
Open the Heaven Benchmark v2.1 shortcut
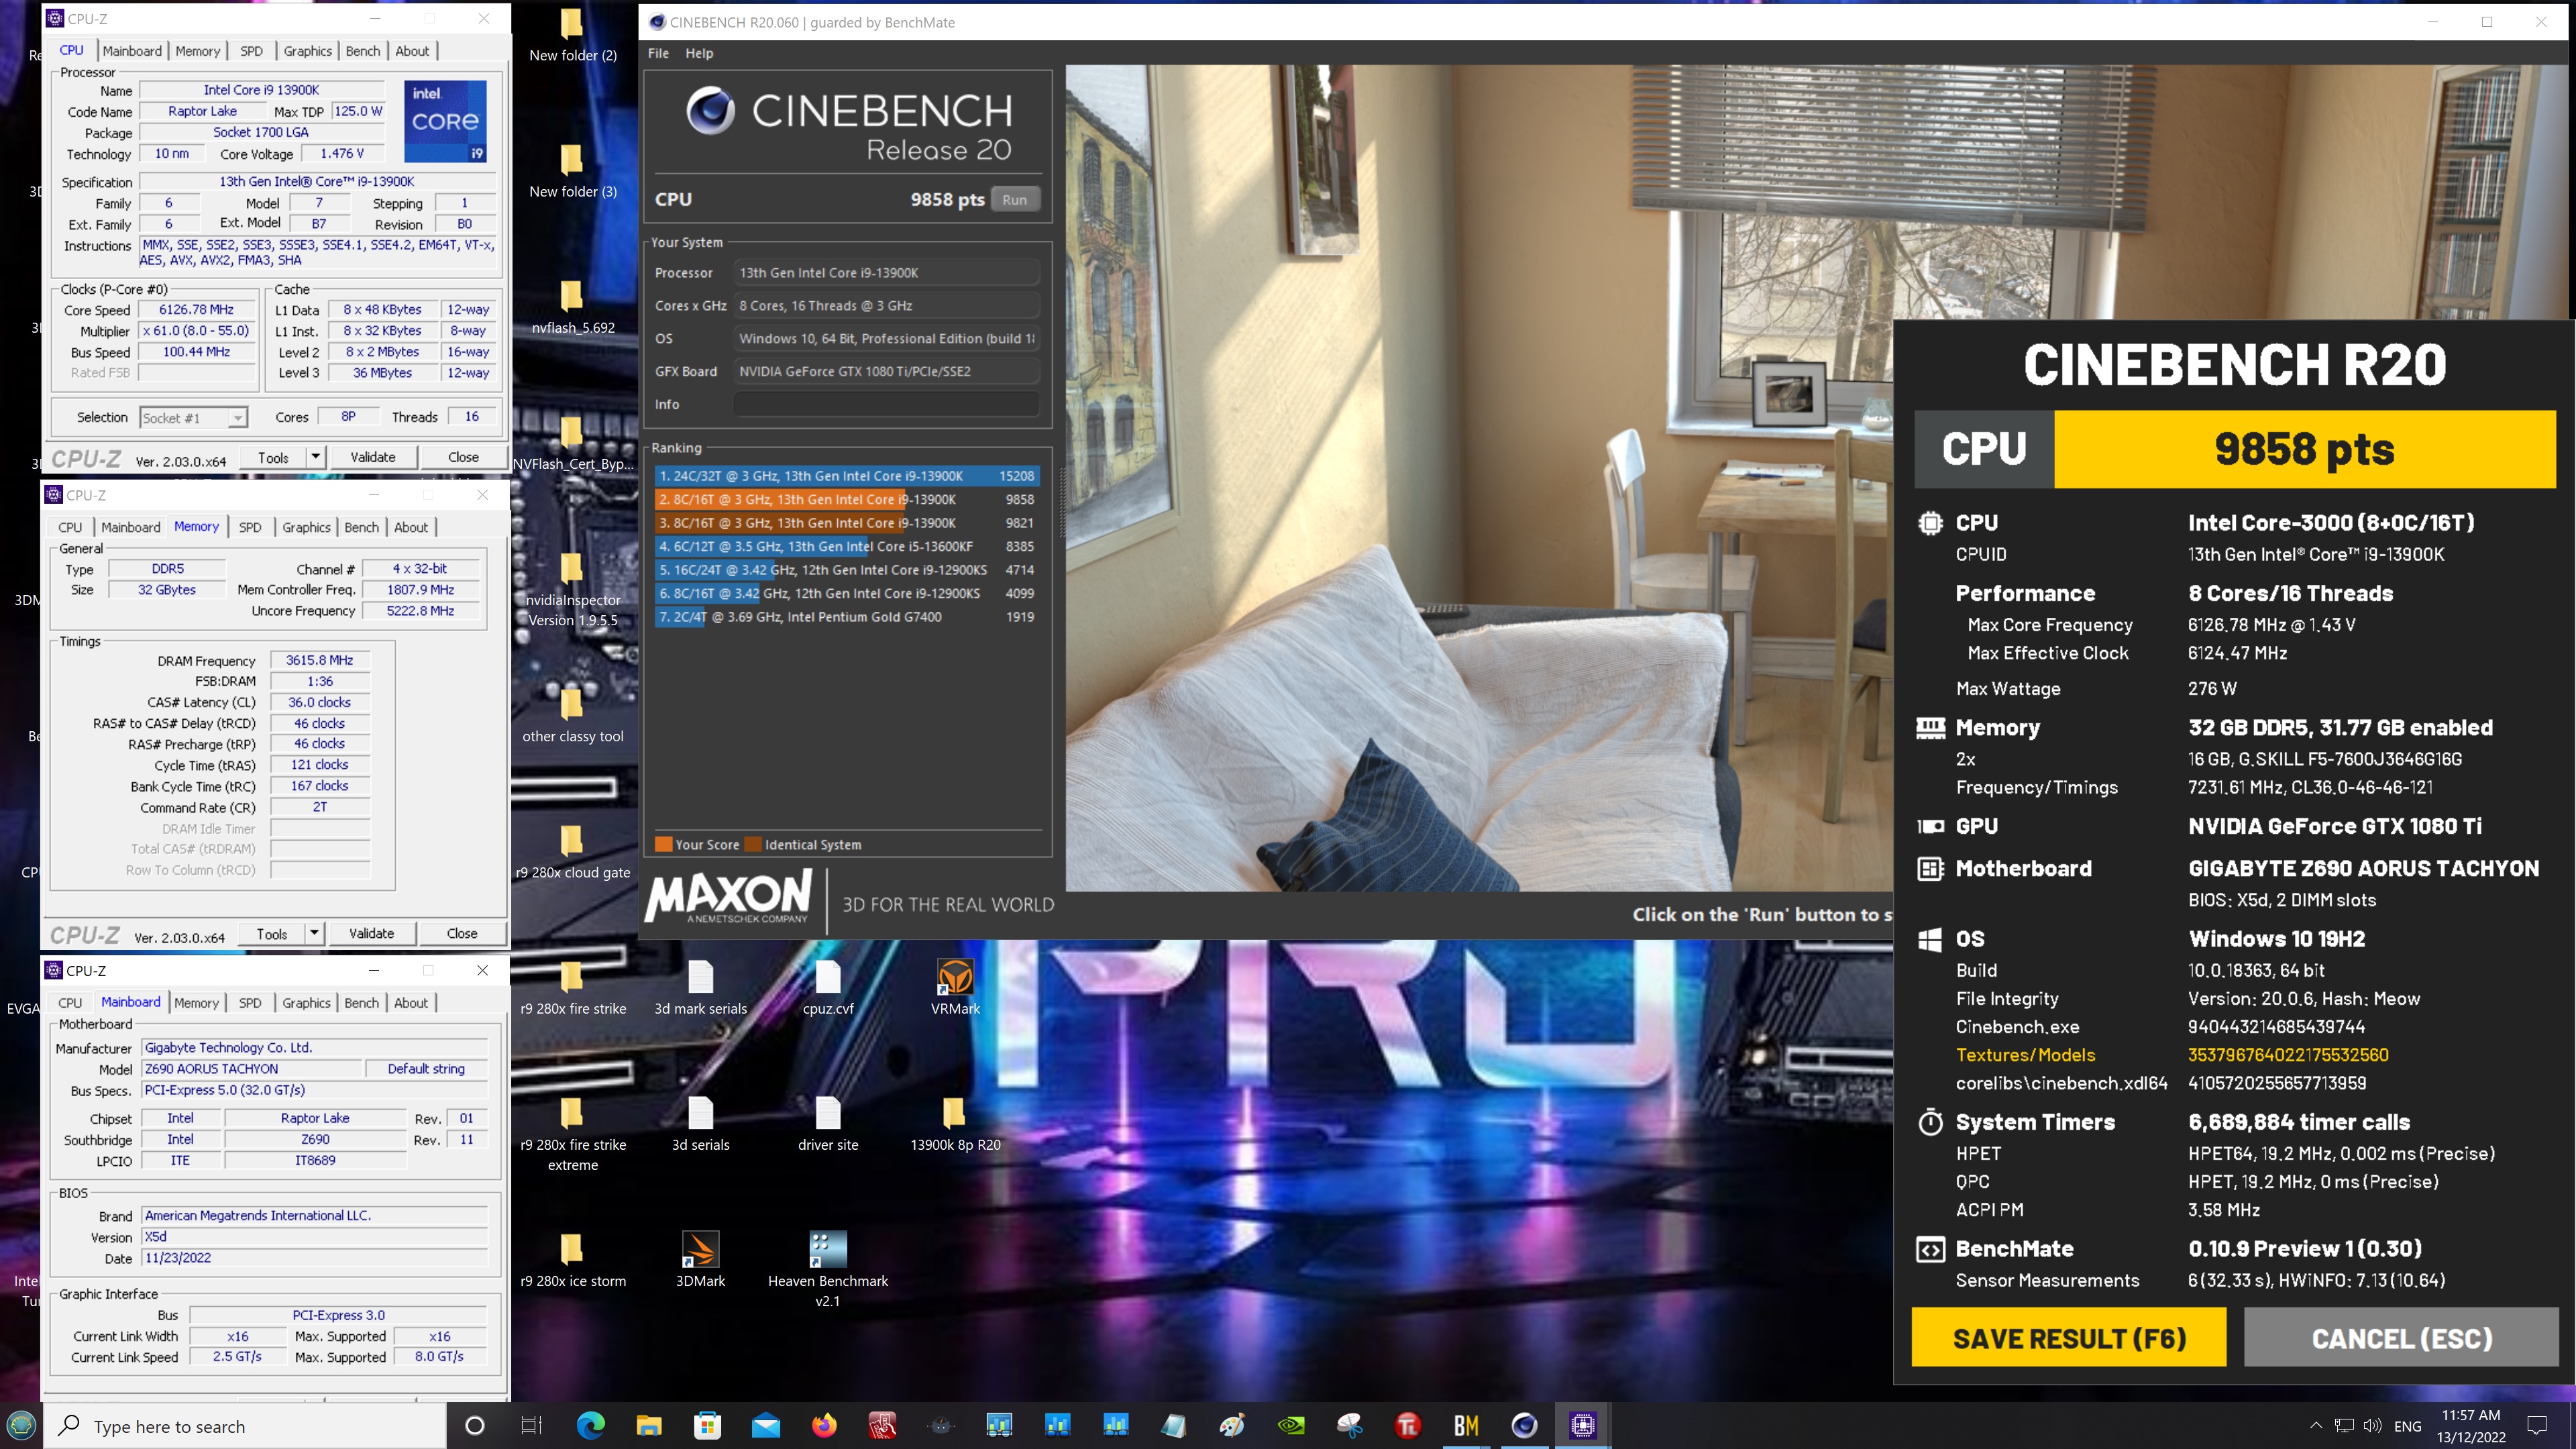[x=828, y=1269]
